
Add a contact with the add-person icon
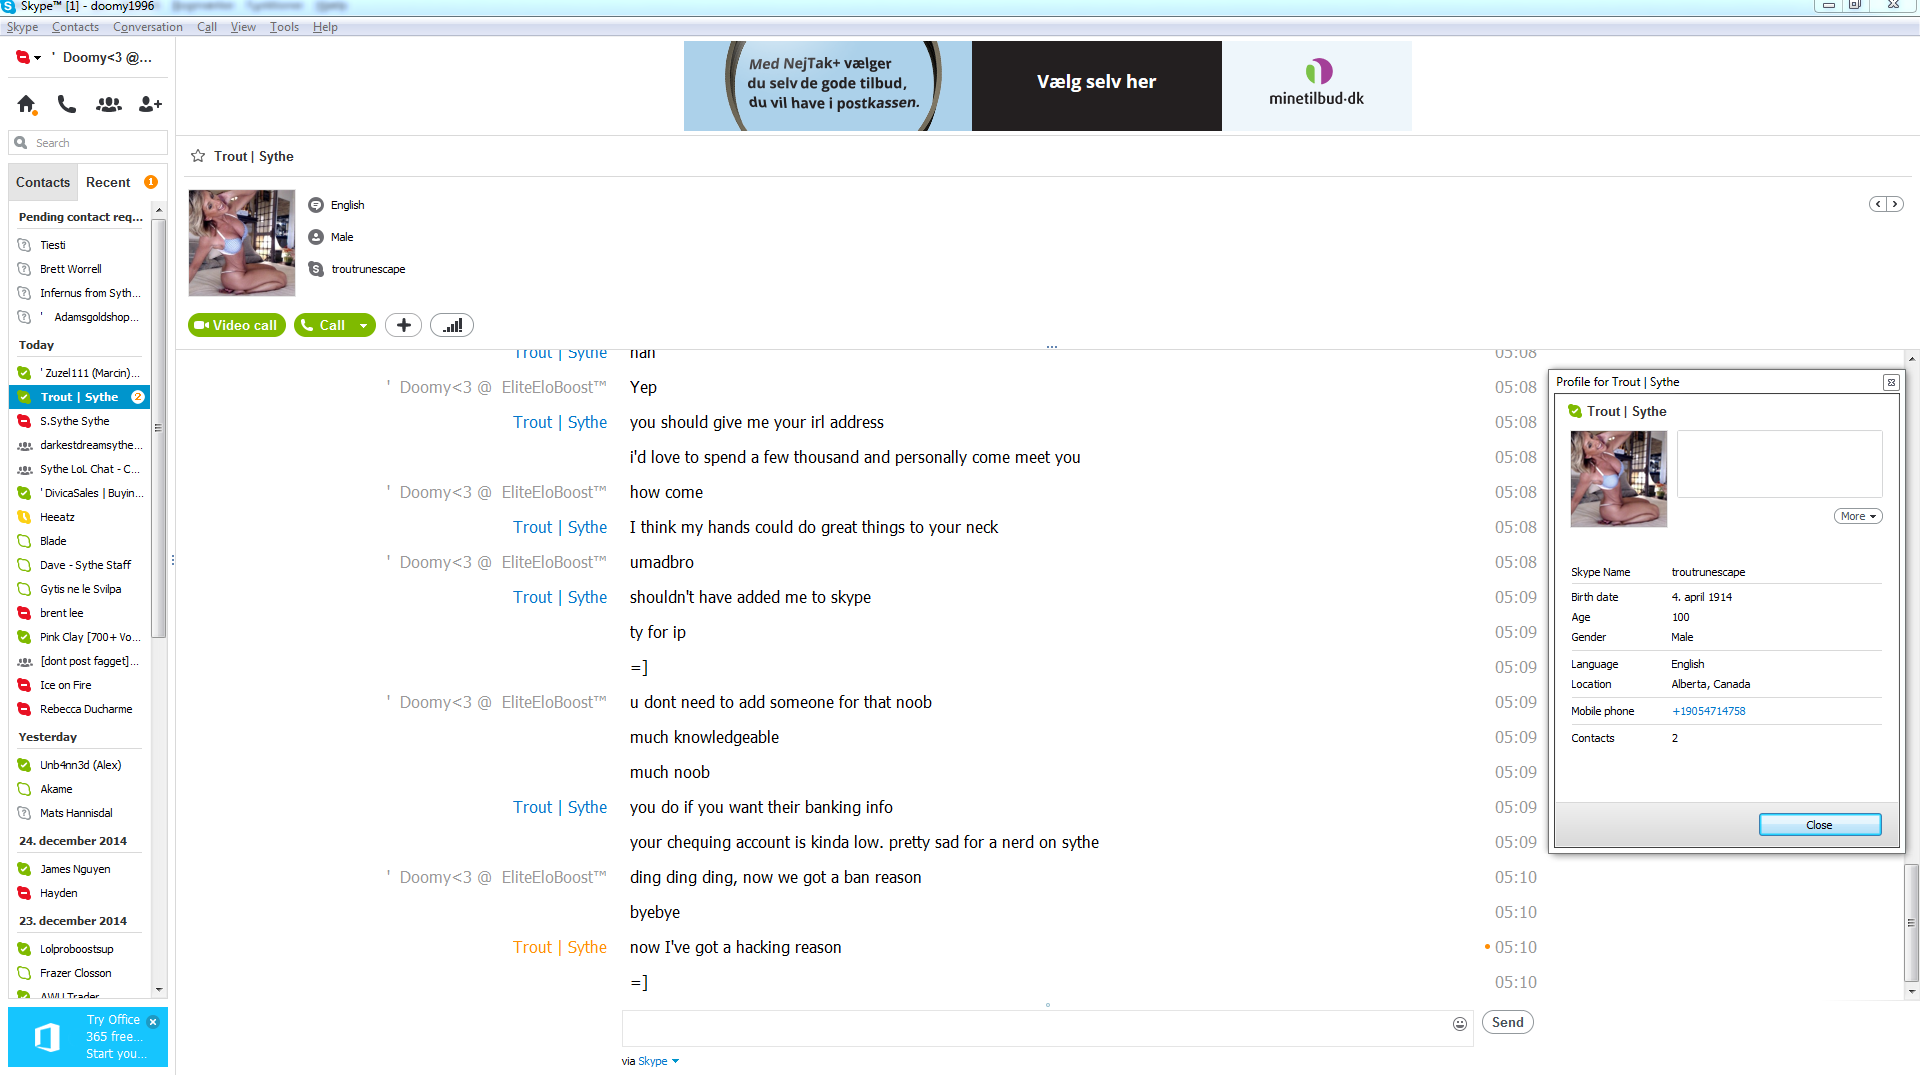150,104
